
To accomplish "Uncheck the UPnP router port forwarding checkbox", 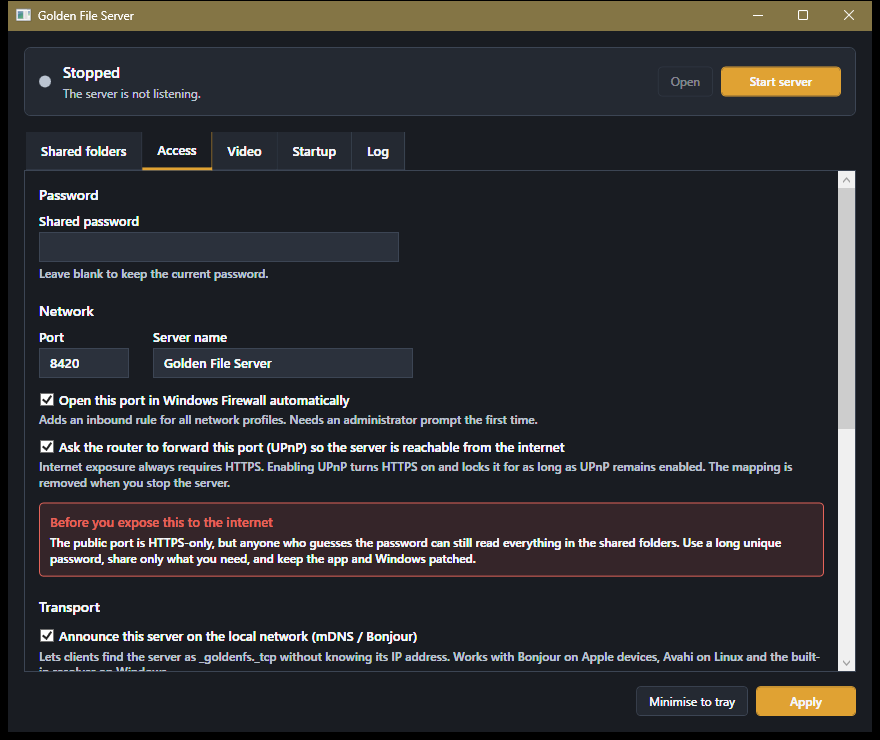I will tap(47, 447).
